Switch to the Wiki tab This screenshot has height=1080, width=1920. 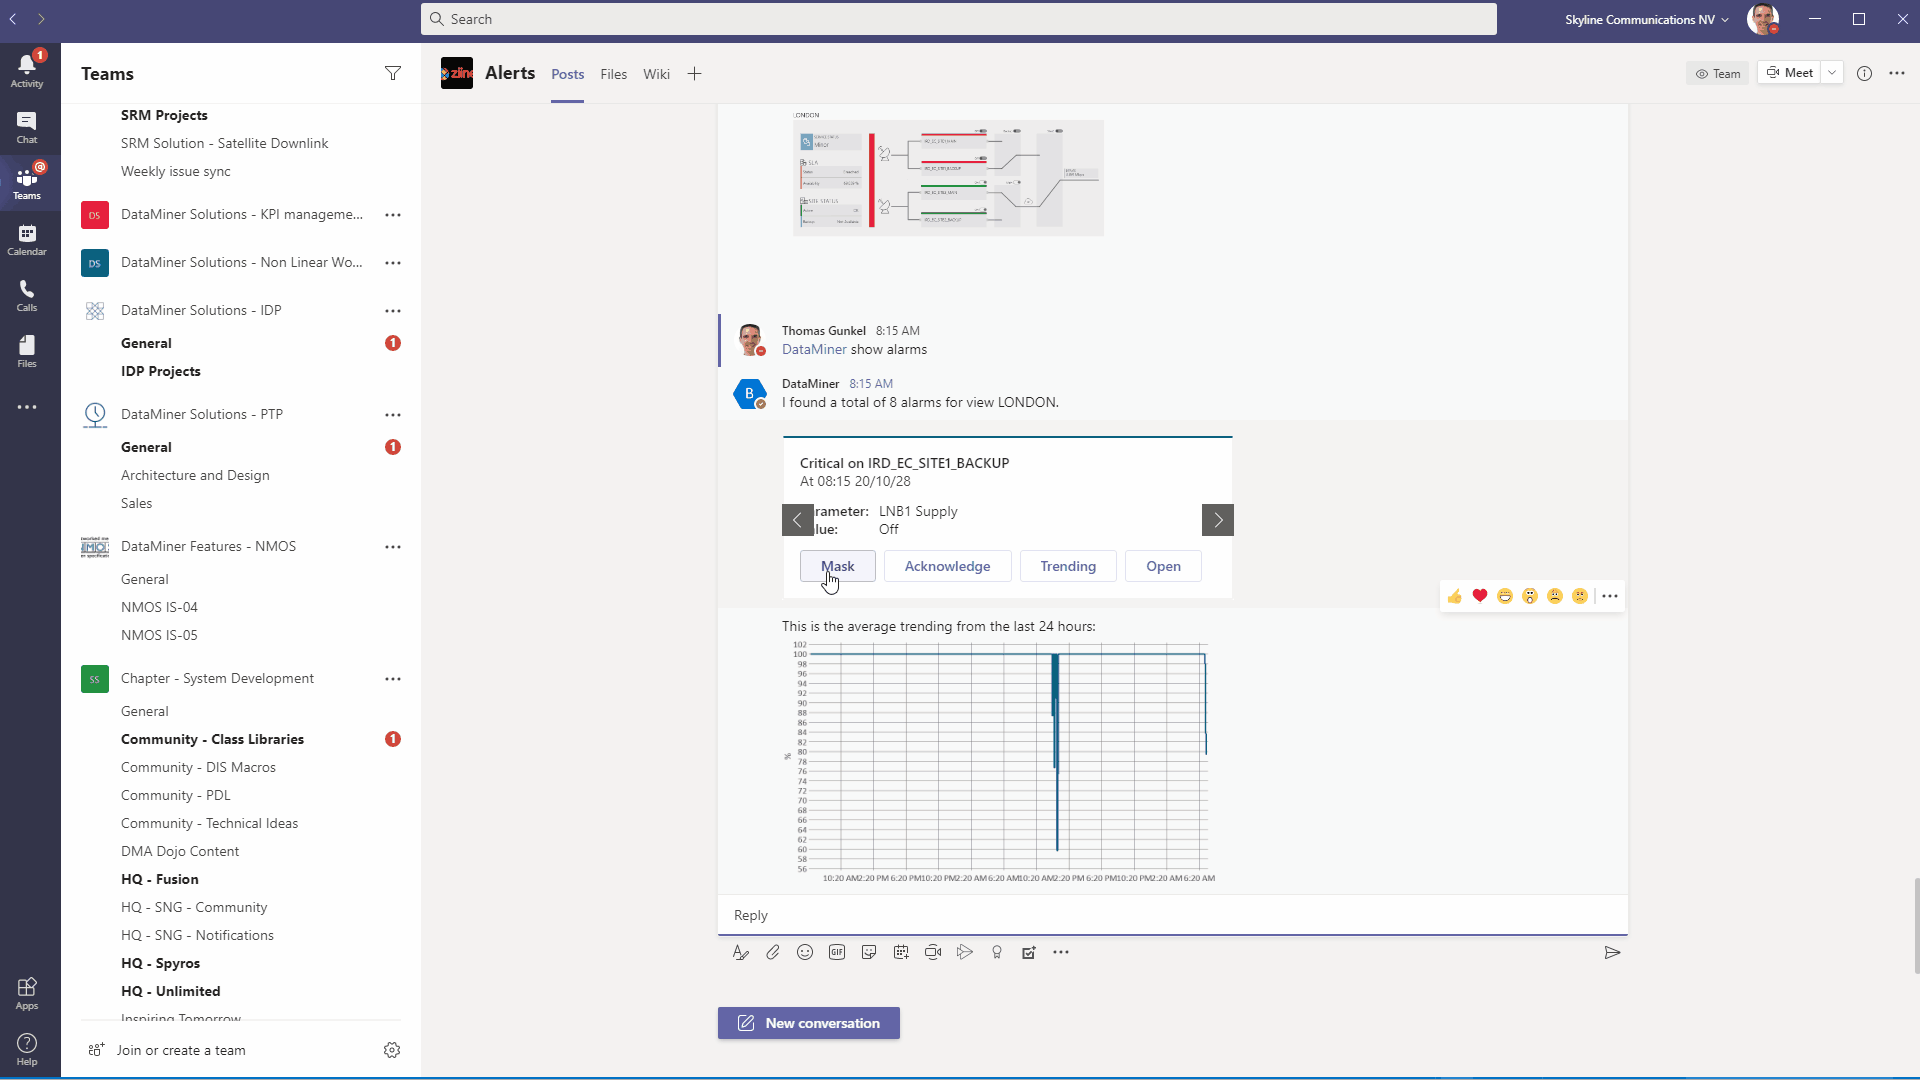[x=657, y=74]
